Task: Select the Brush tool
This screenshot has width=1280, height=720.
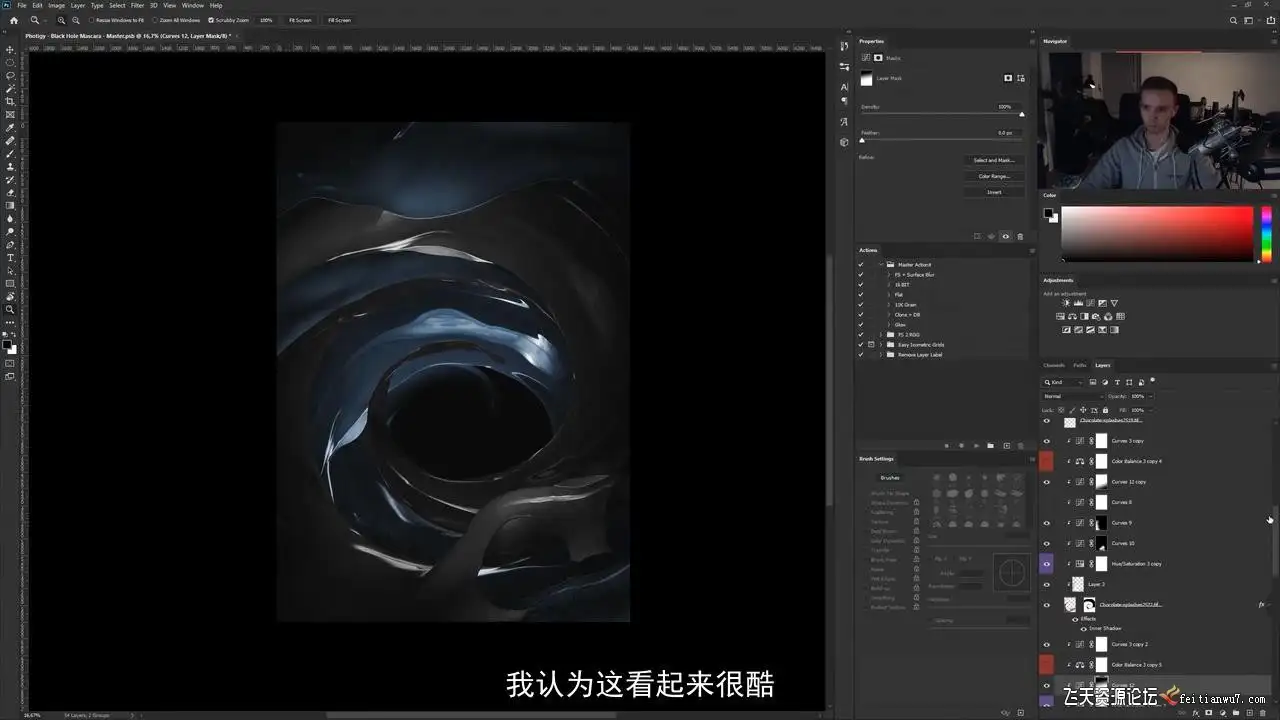Action: 11,153
